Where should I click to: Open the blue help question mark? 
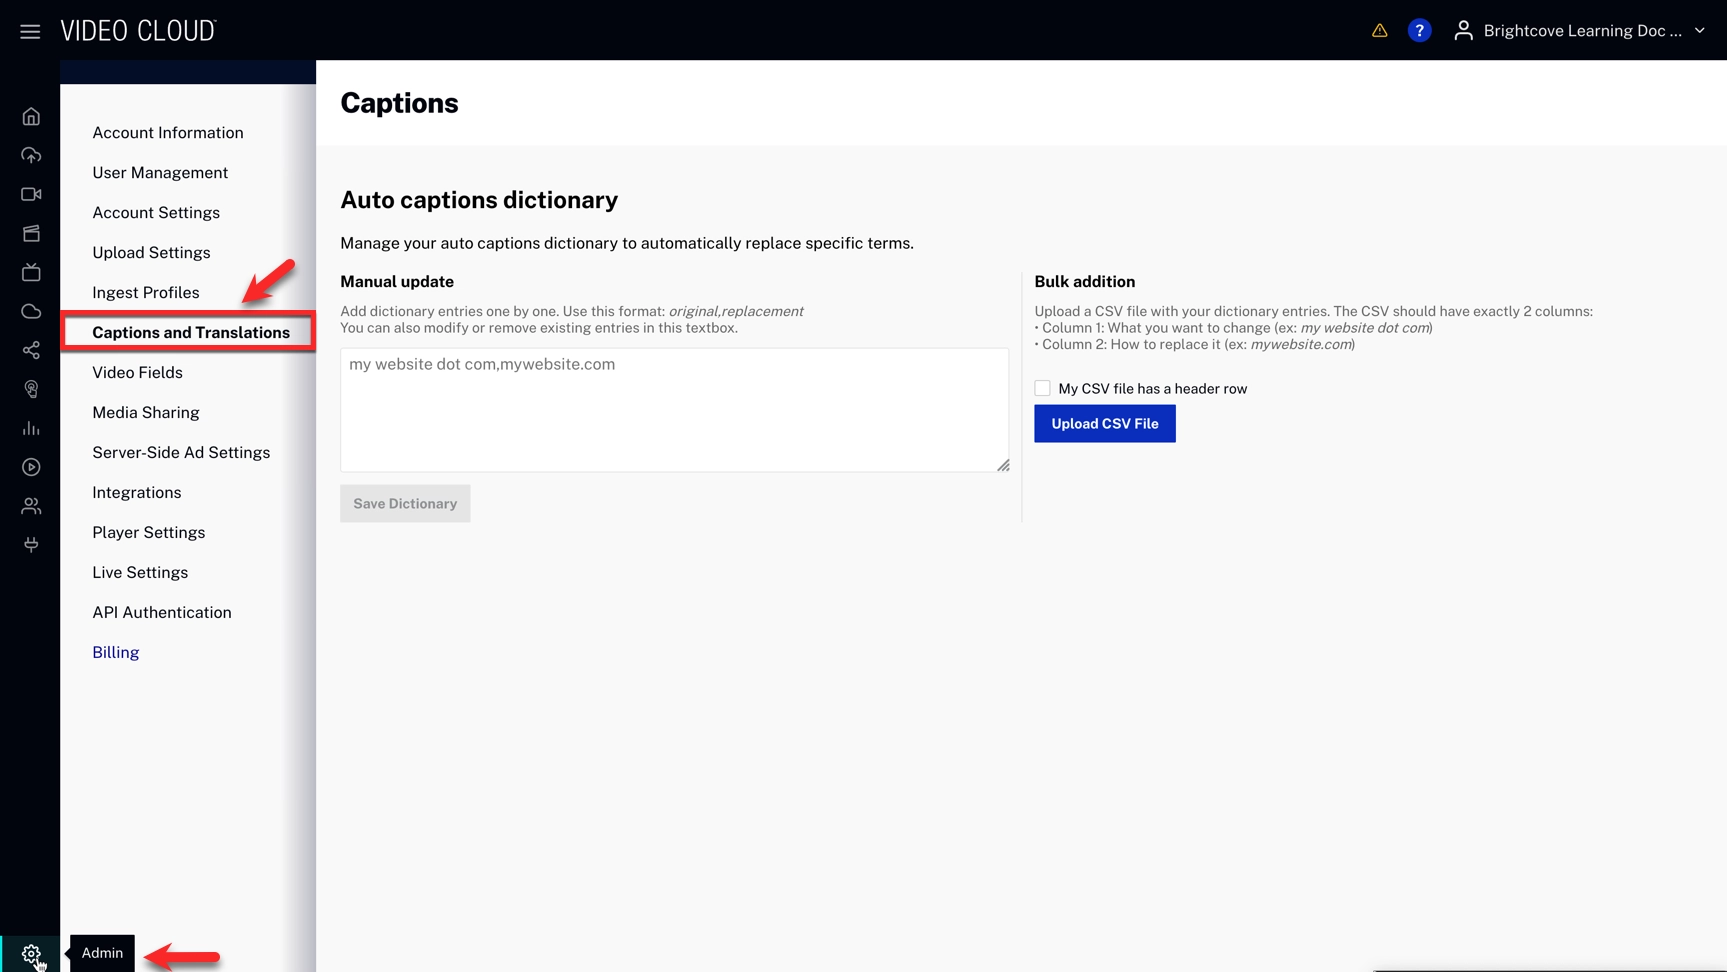click(x=1418, y=31)
